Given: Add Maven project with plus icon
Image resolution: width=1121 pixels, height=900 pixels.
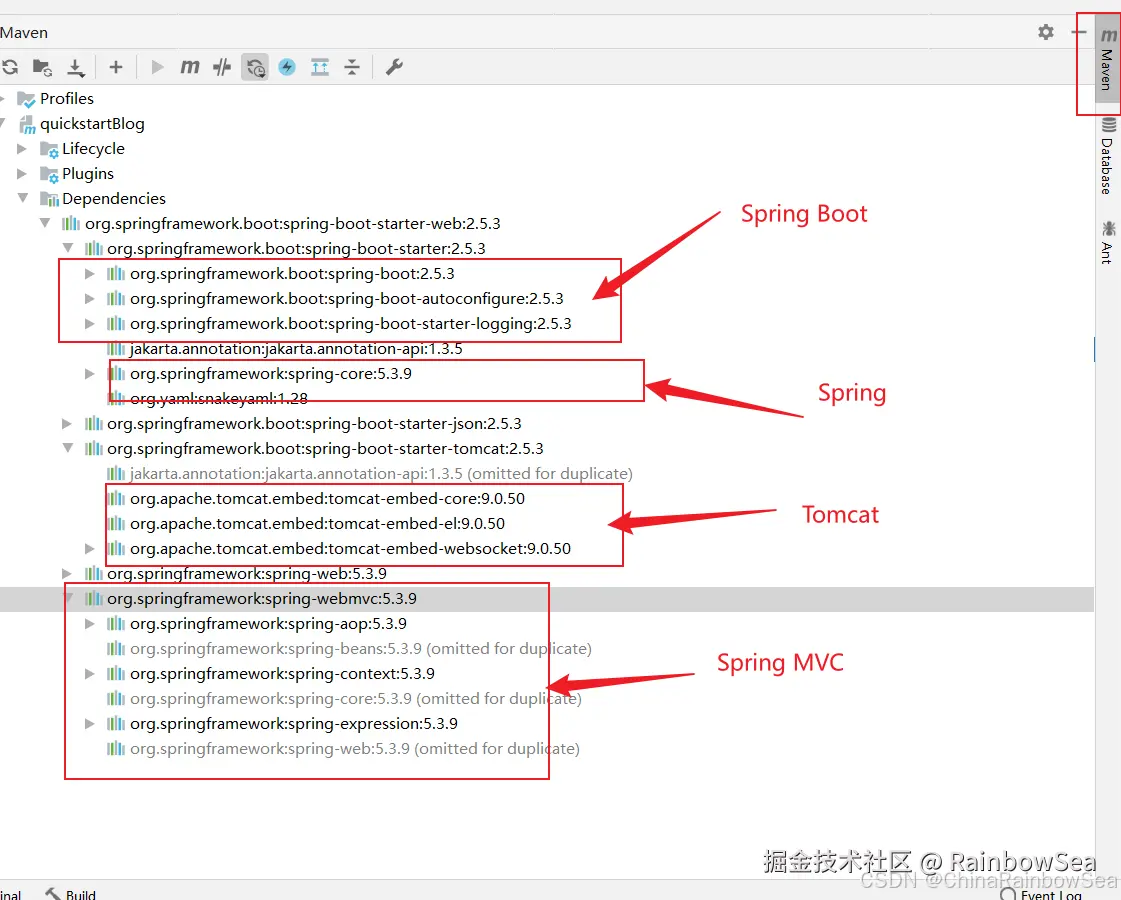Looking at the screenshot, I should (x=116, y=67).
